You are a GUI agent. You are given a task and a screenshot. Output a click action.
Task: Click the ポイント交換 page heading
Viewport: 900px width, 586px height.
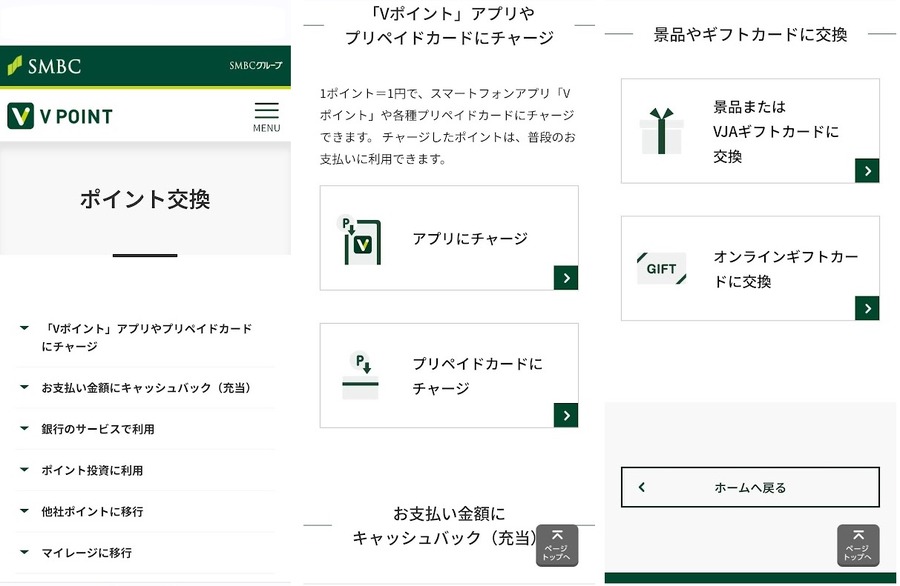(x=145, y=199)
